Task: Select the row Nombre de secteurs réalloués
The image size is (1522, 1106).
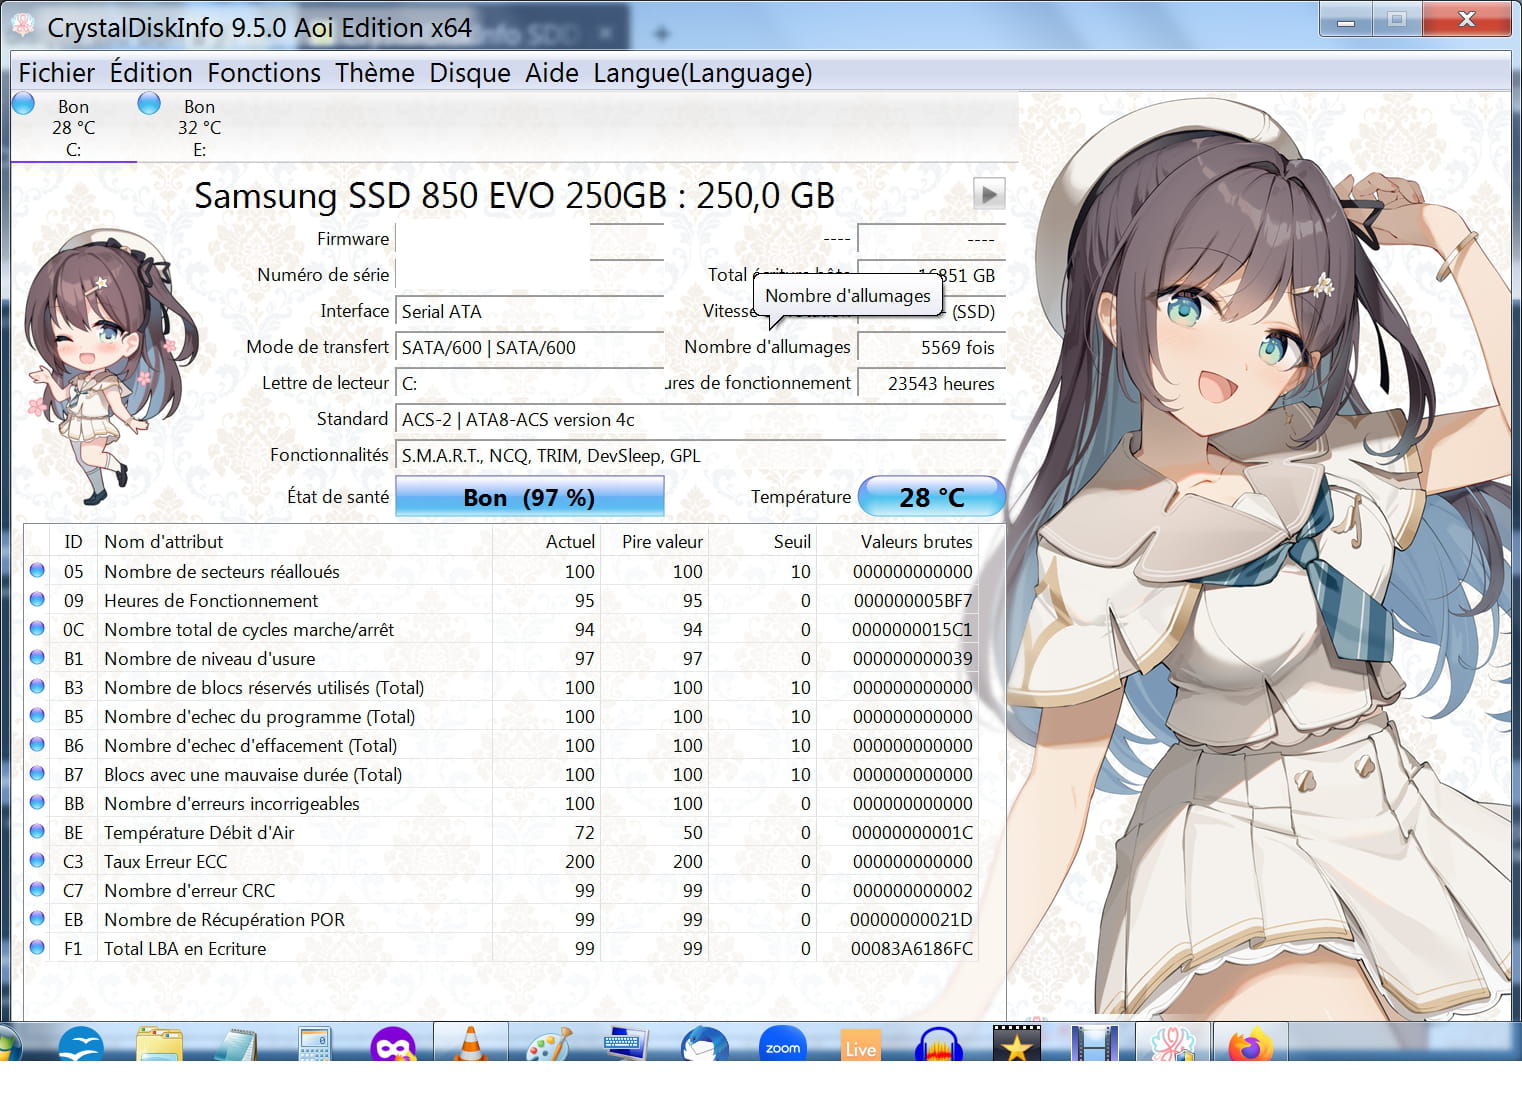Action: [500, 571]
